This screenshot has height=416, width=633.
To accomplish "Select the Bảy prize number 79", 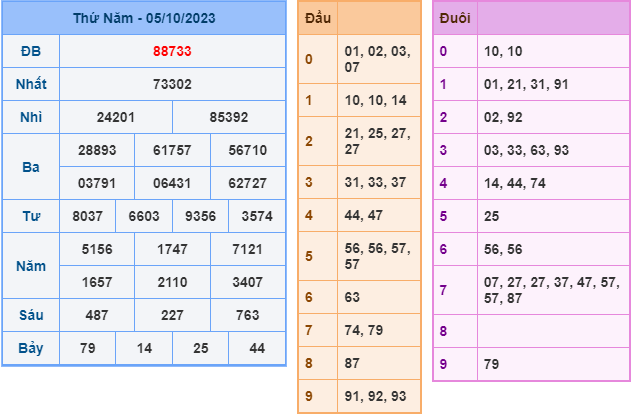I will click(88, 348).
